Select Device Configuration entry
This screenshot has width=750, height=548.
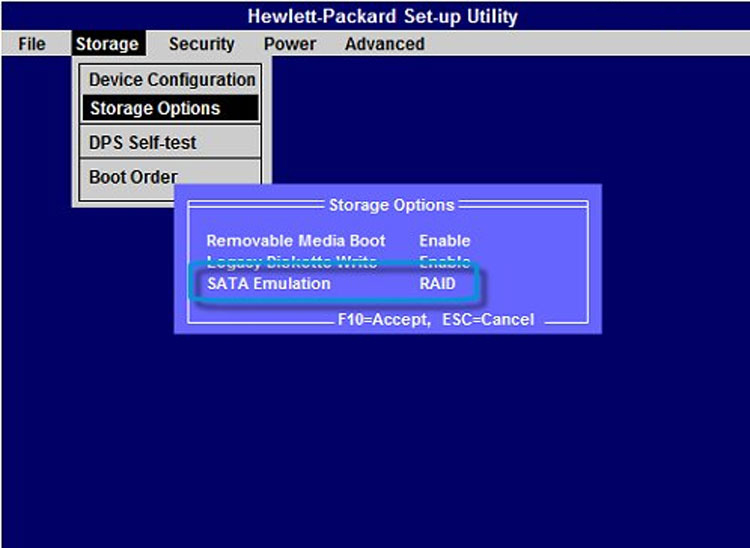click(x=171, y=79)
